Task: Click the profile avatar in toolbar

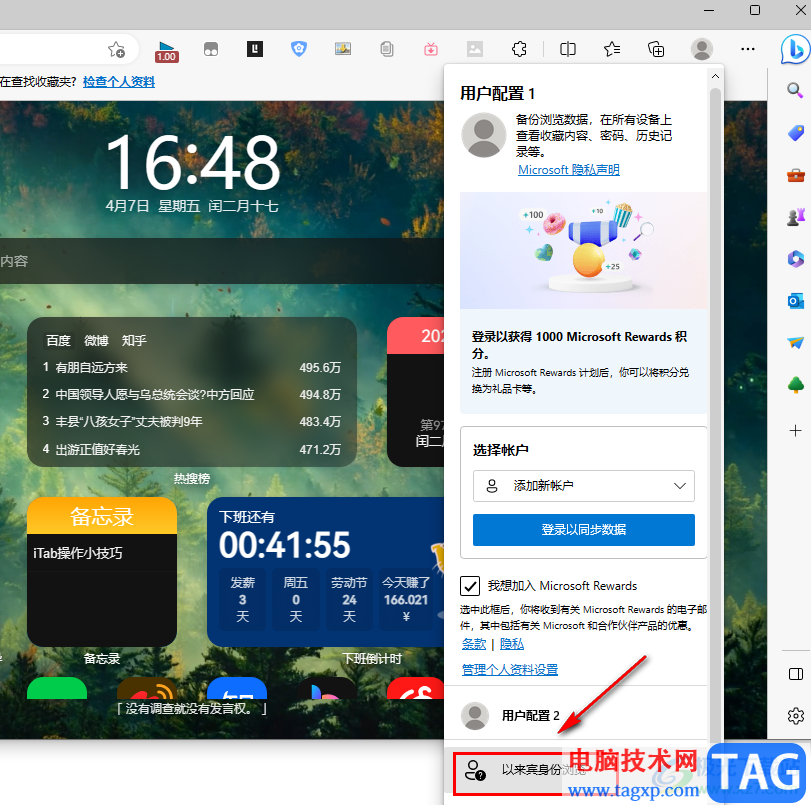Action: [702, 49]
